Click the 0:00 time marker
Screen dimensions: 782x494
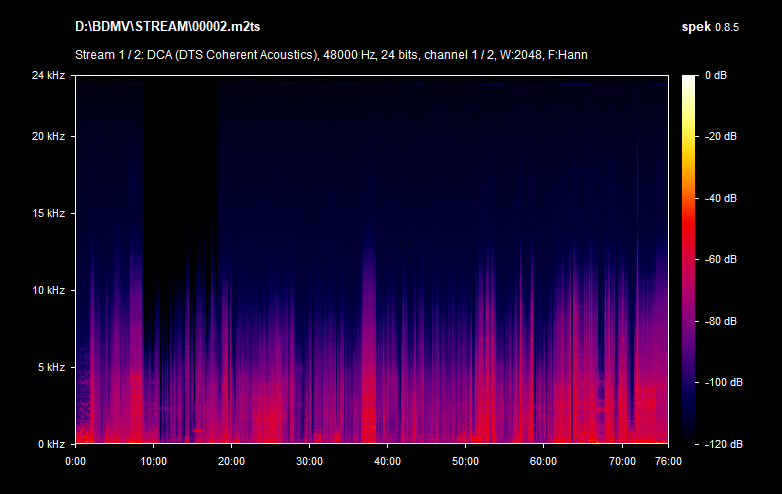pos(75,461)
